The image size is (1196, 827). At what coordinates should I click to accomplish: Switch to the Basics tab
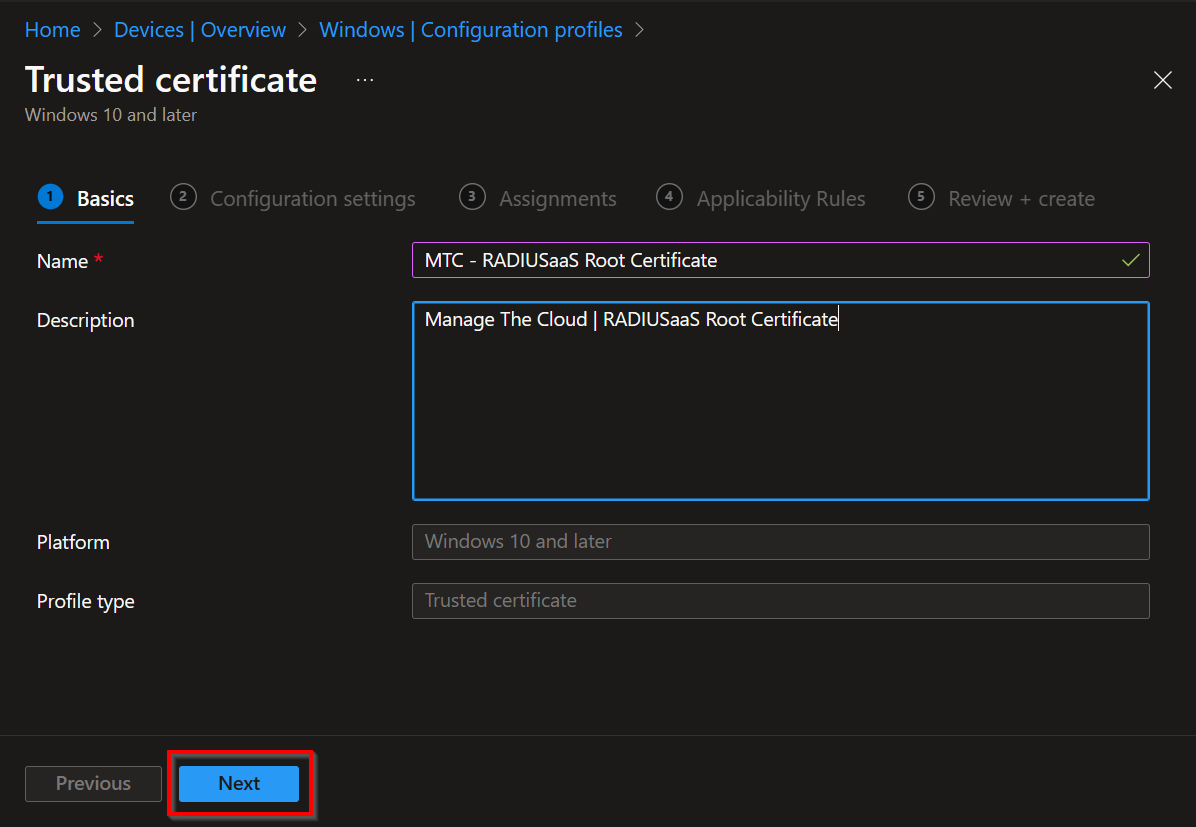tap(104, 198)
